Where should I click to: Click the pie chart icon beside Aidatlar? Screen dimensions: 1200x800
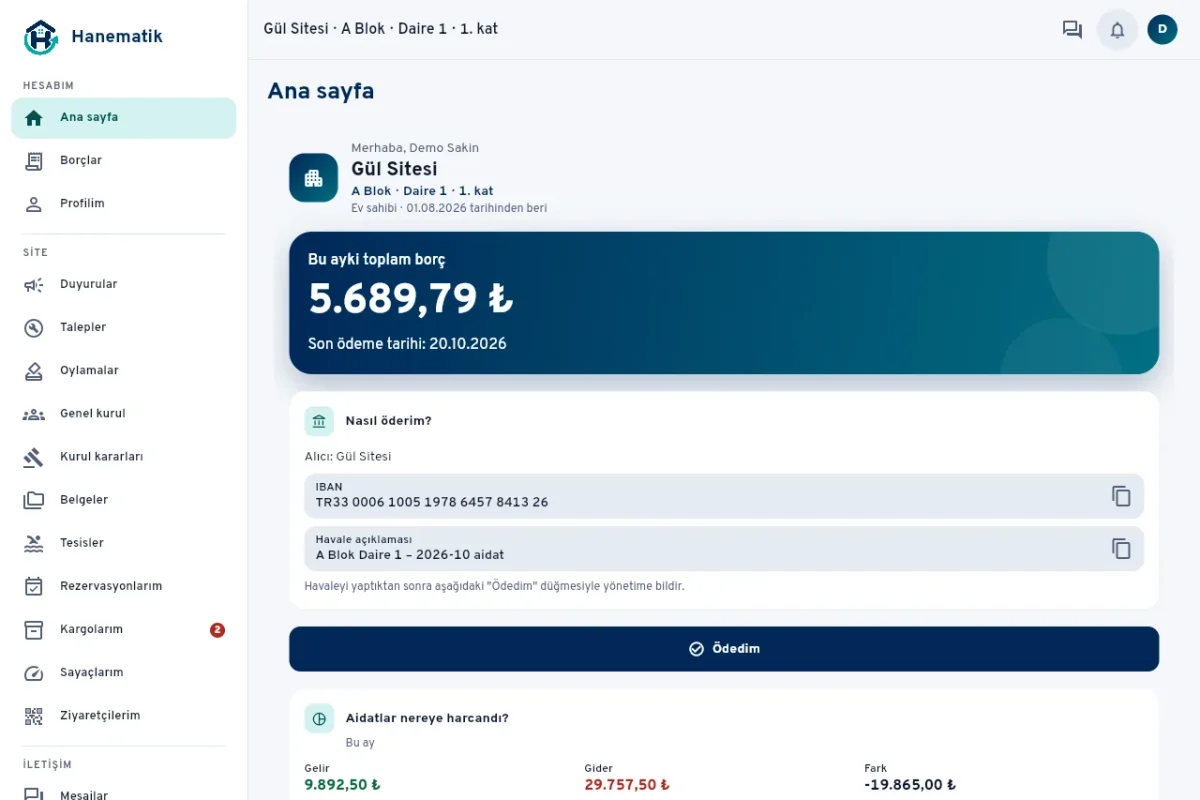click(x=319, y=718)
